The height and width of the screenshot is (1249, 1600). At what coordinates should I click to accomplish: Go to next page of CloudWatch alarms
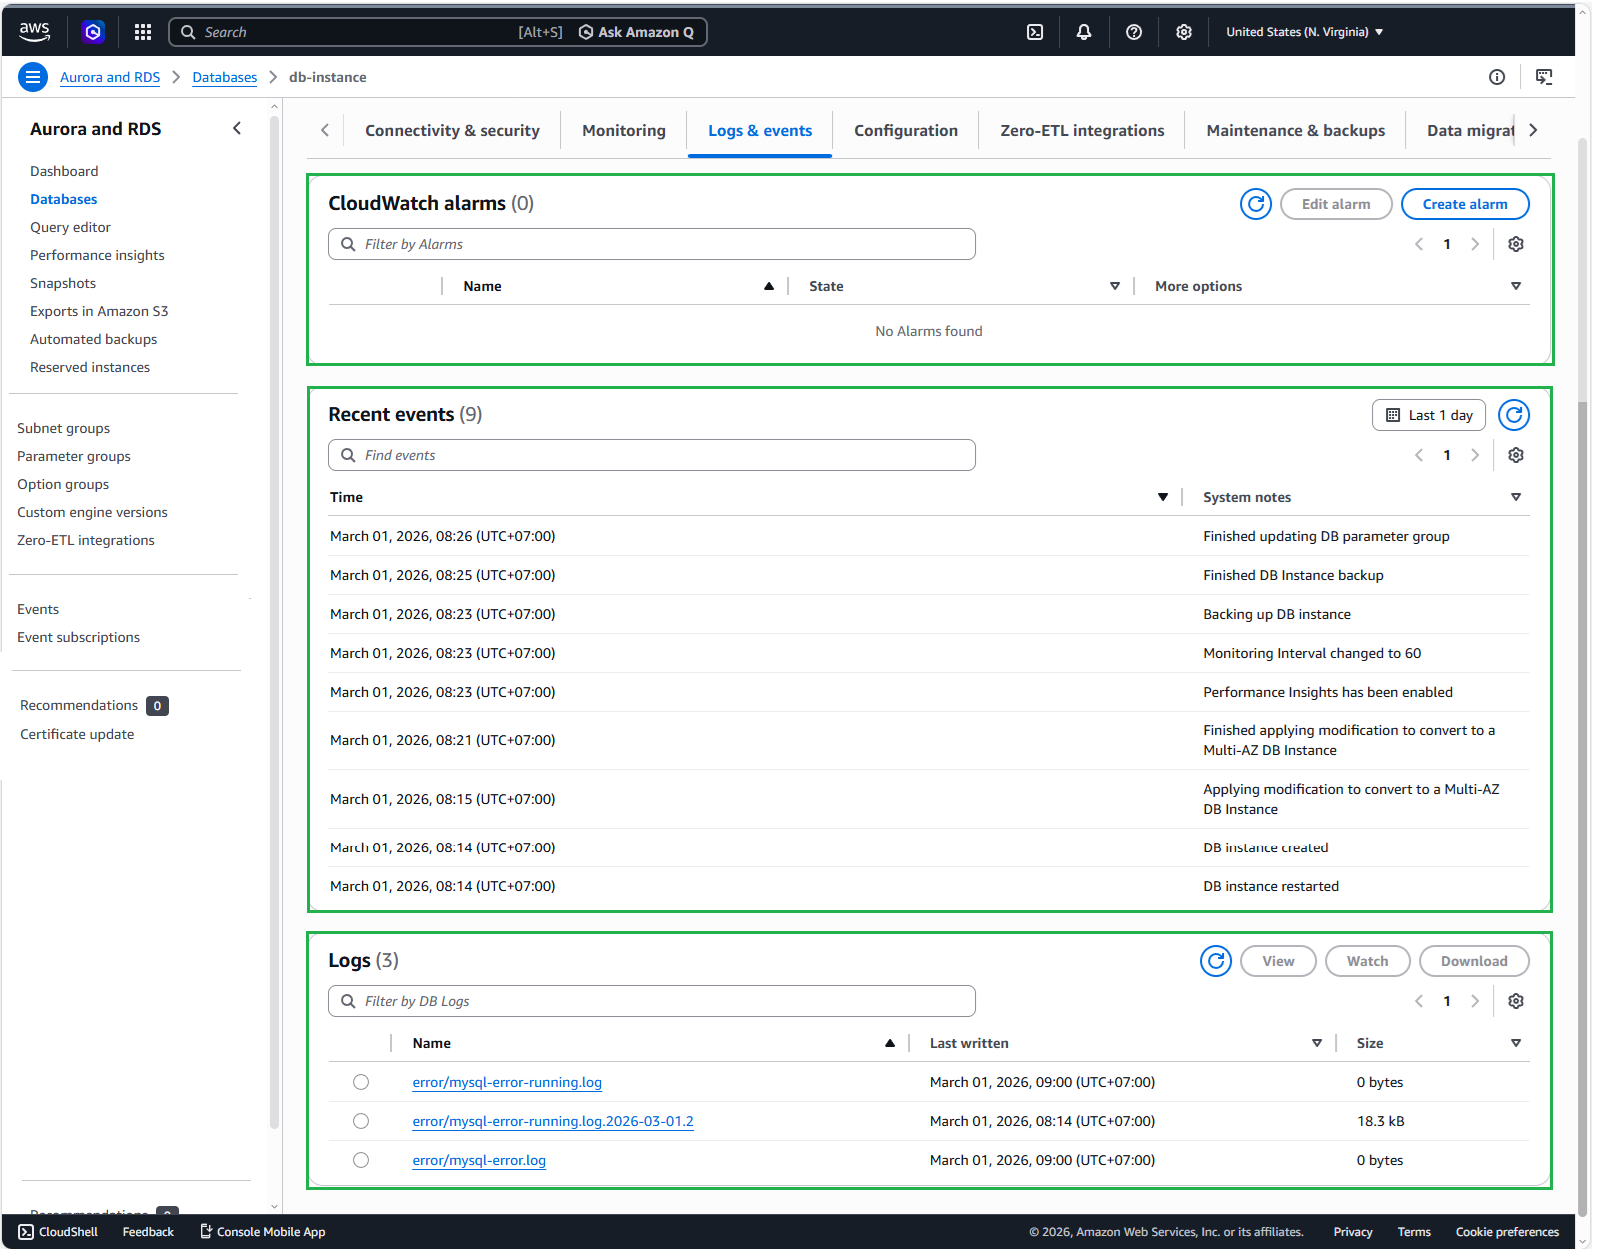pos(1475,244)
